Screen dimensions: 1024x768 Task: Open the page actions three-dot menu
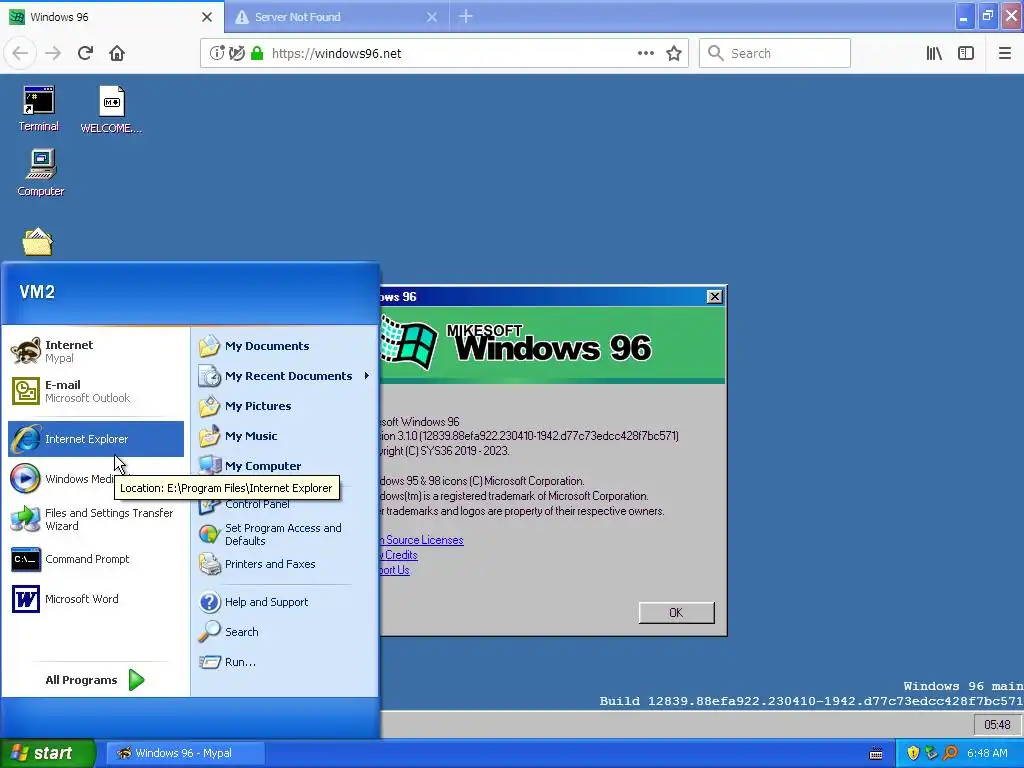pyautogui.click(x=646, y=53)
